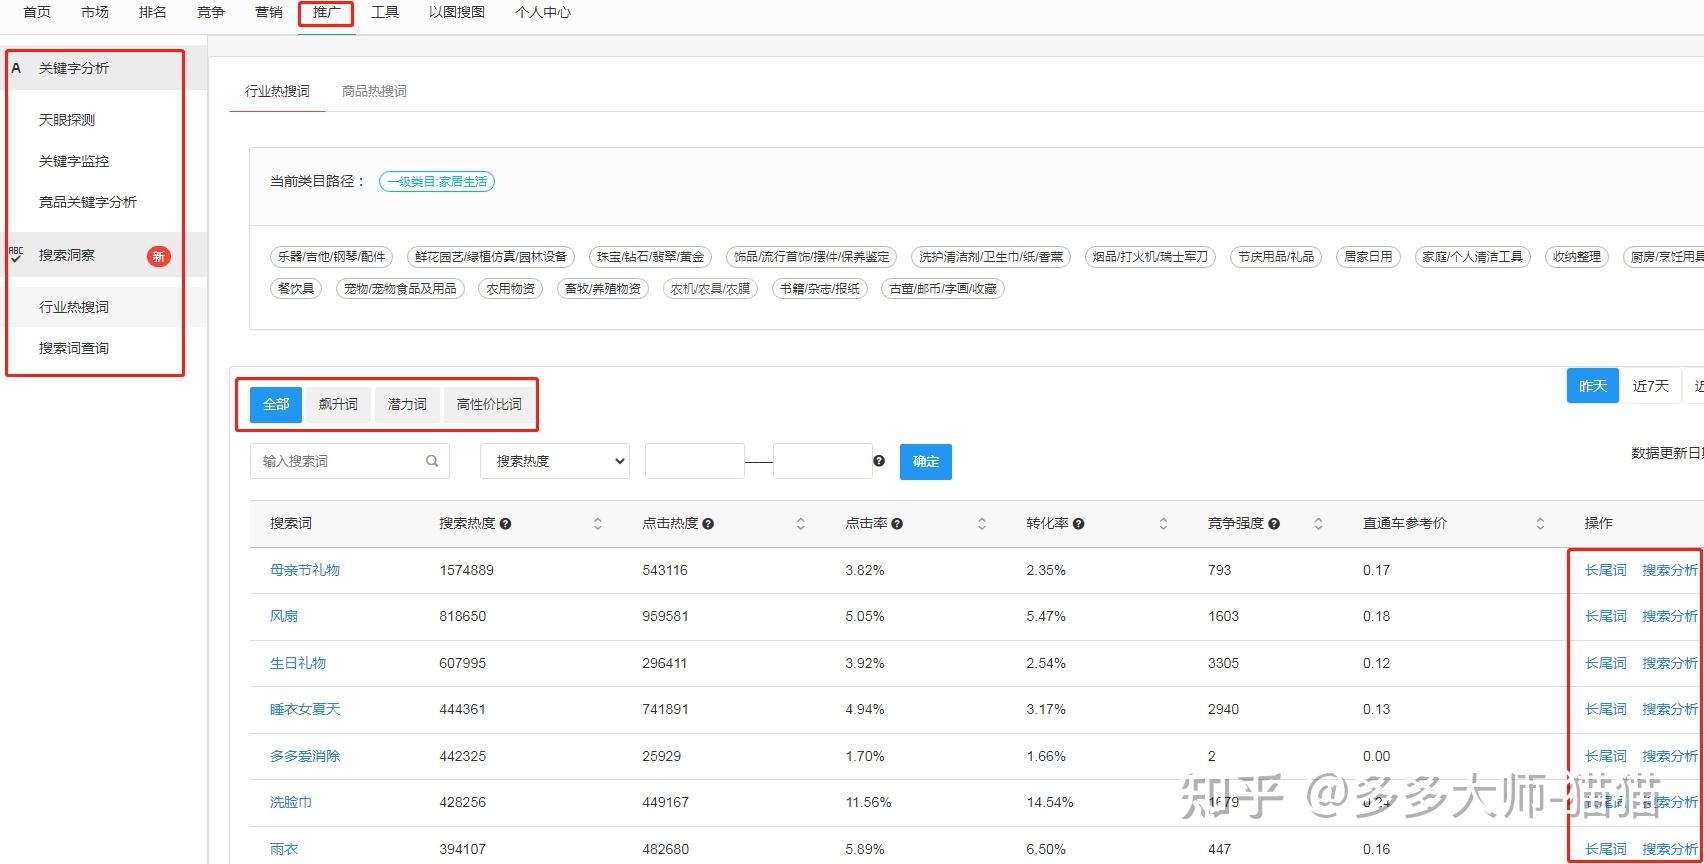Click help icon beside 转化率 header
The image size is (1704, 864).
coord(1079,524)
